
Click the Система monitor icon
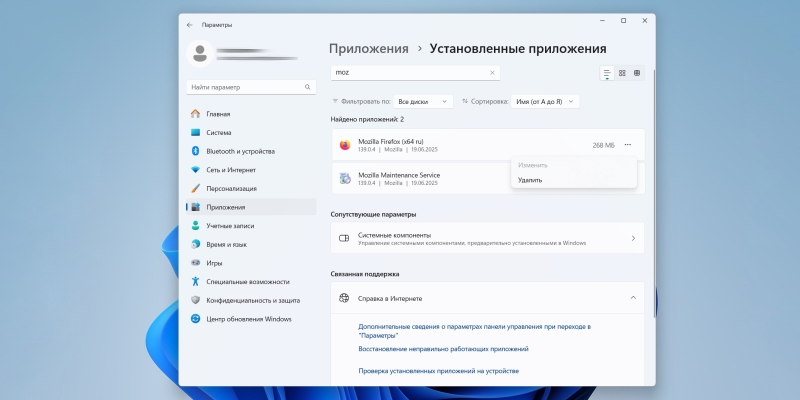pos(195,133)
